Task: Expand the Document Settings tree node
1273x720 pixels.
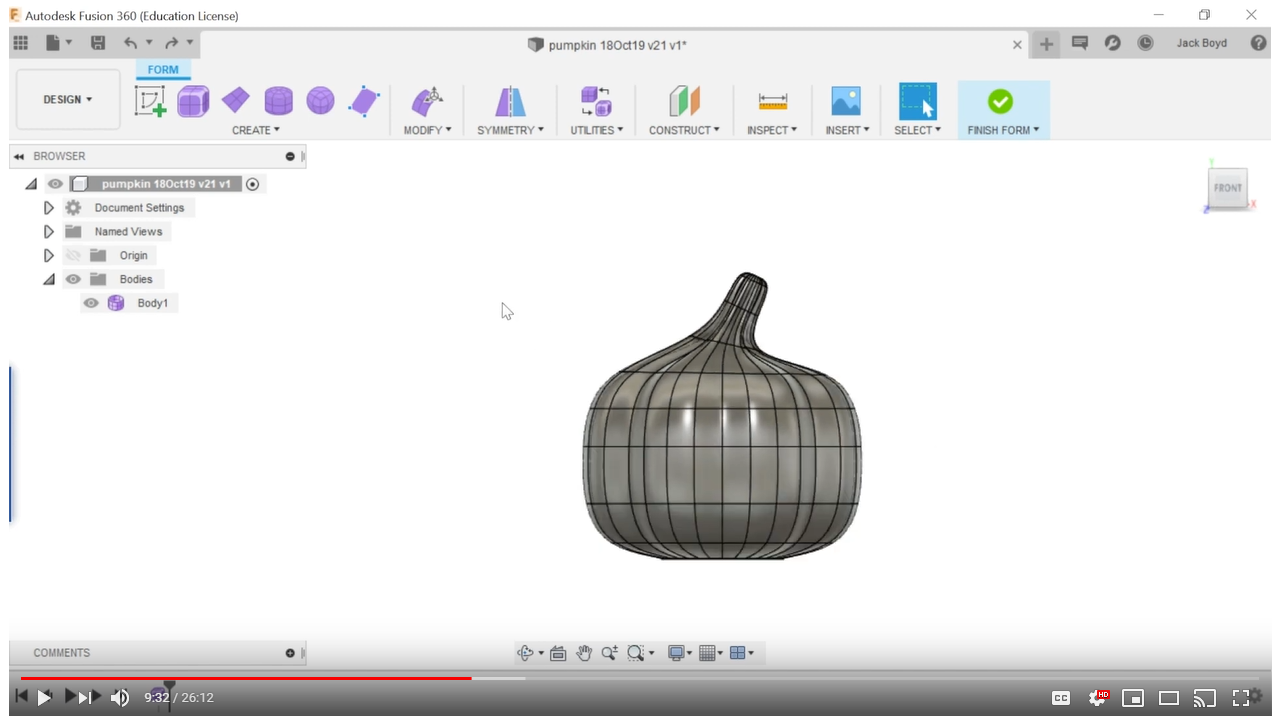Action: pos(48,208)
